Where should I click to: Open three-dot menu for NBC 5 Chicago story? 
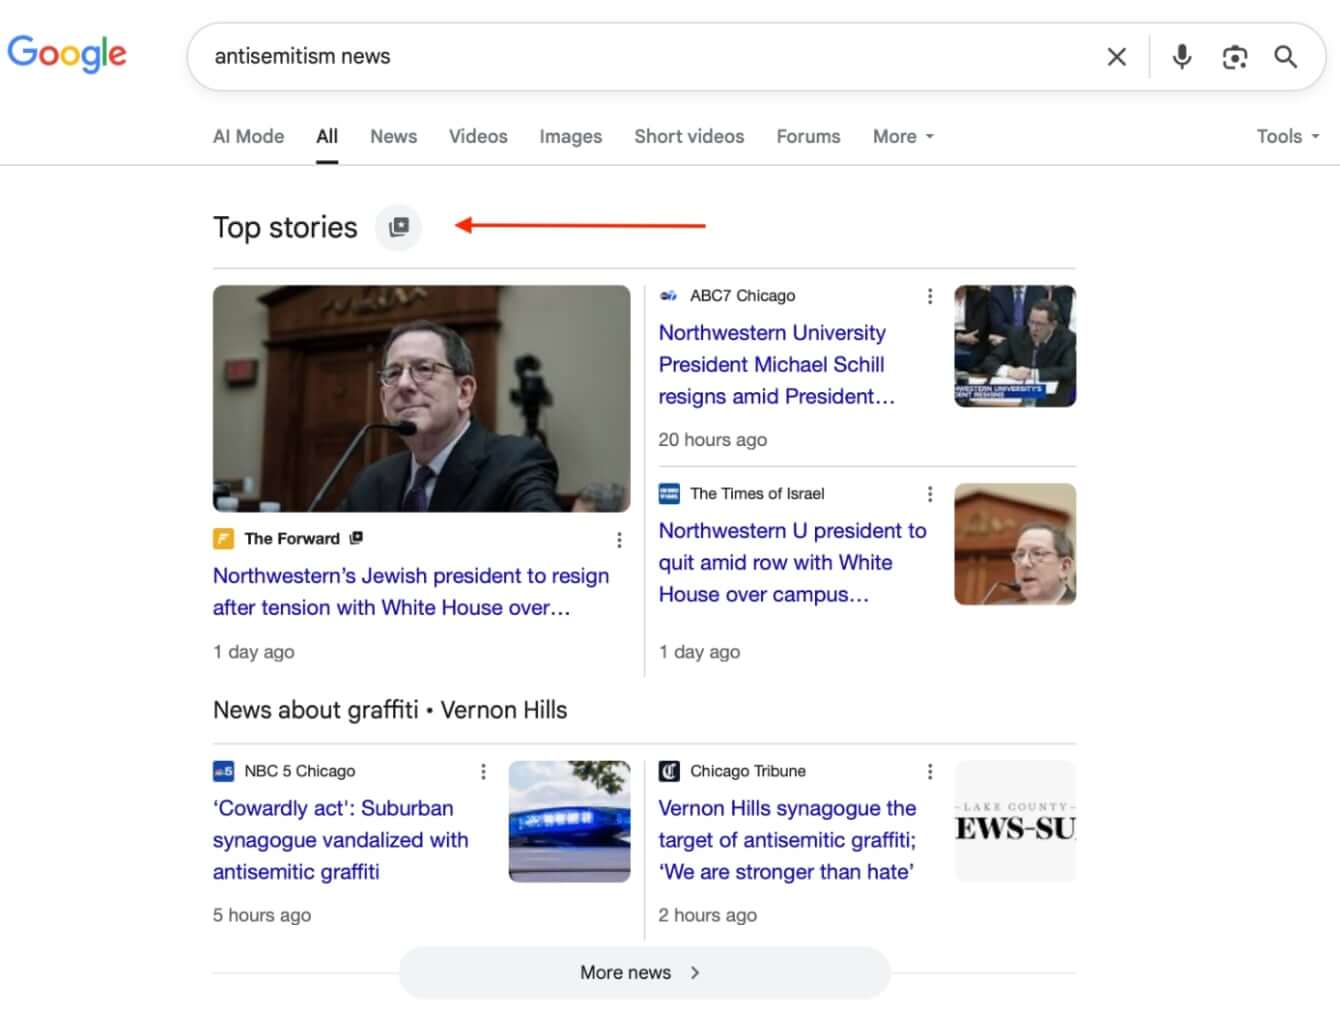[x=483, y=771]
